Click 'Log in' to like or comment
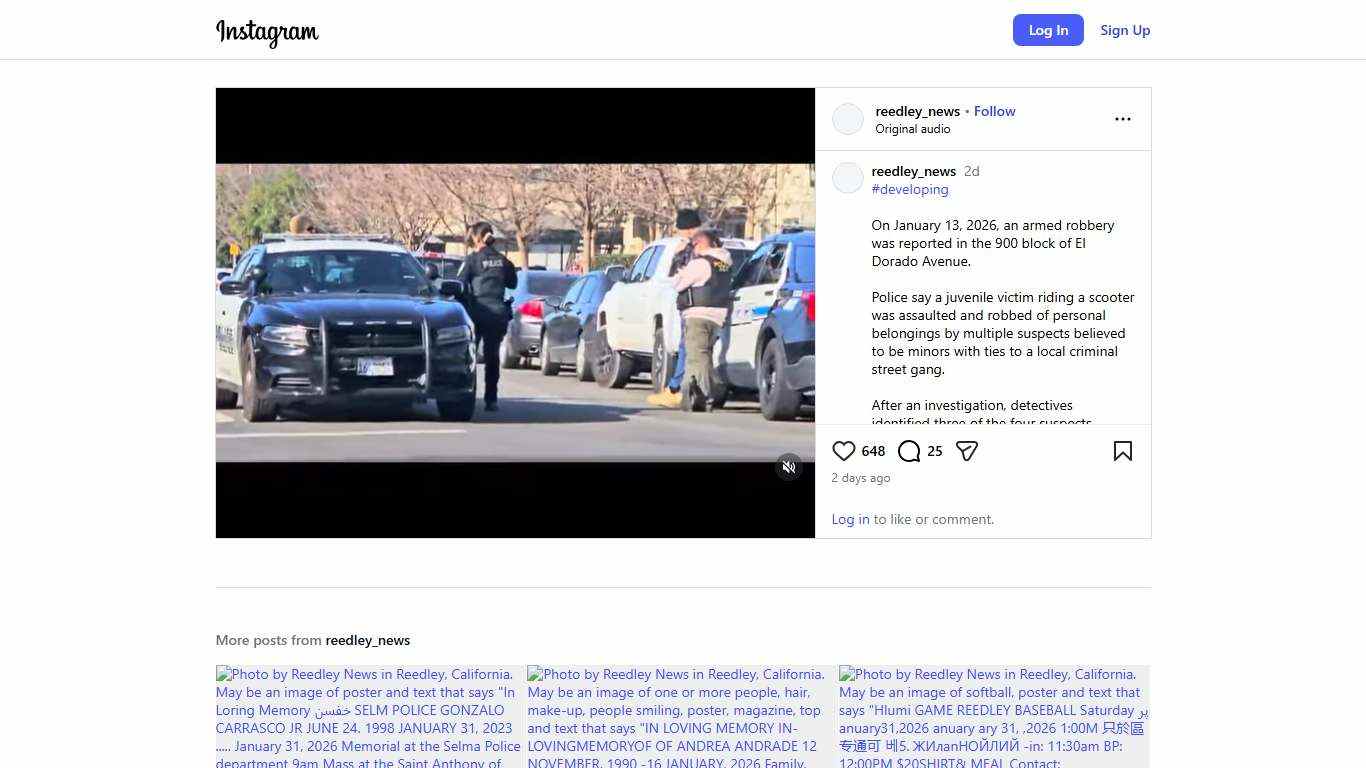The width and height of the screenshot is (1366, 768). 850,519
